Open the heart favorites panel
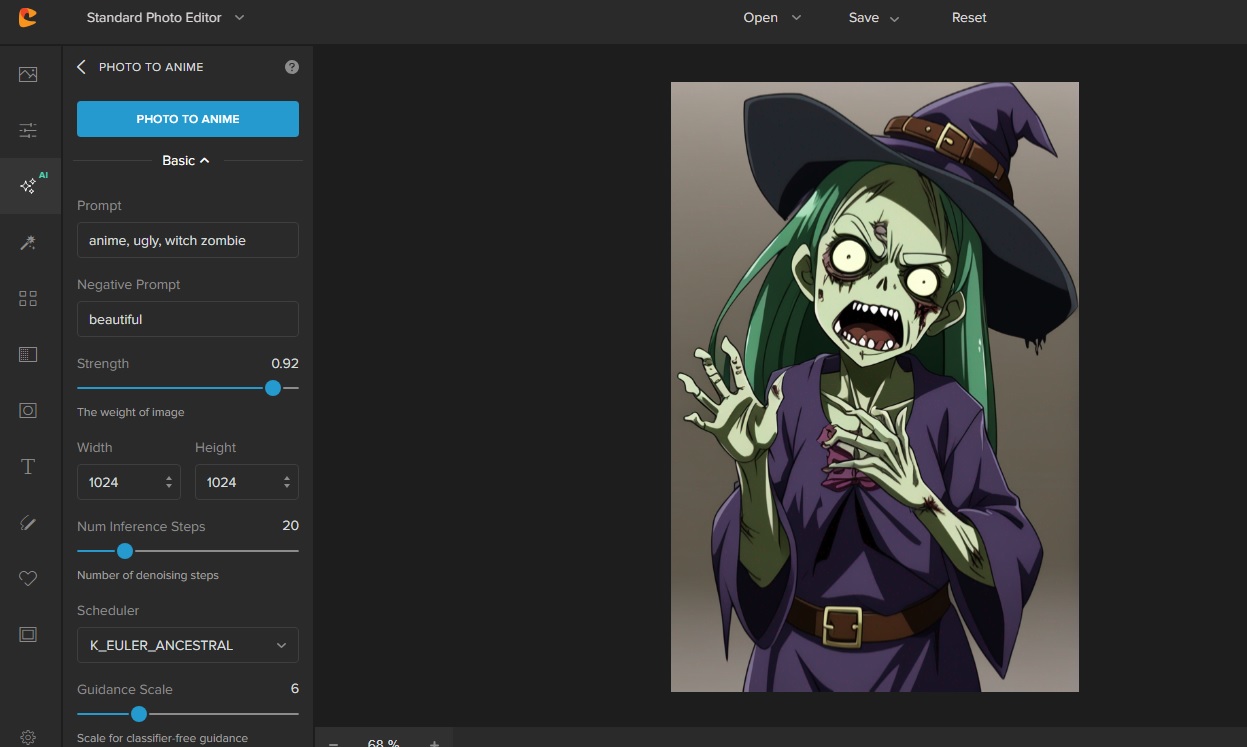This screenshot has width=1247, height=747. coord(28,579)
